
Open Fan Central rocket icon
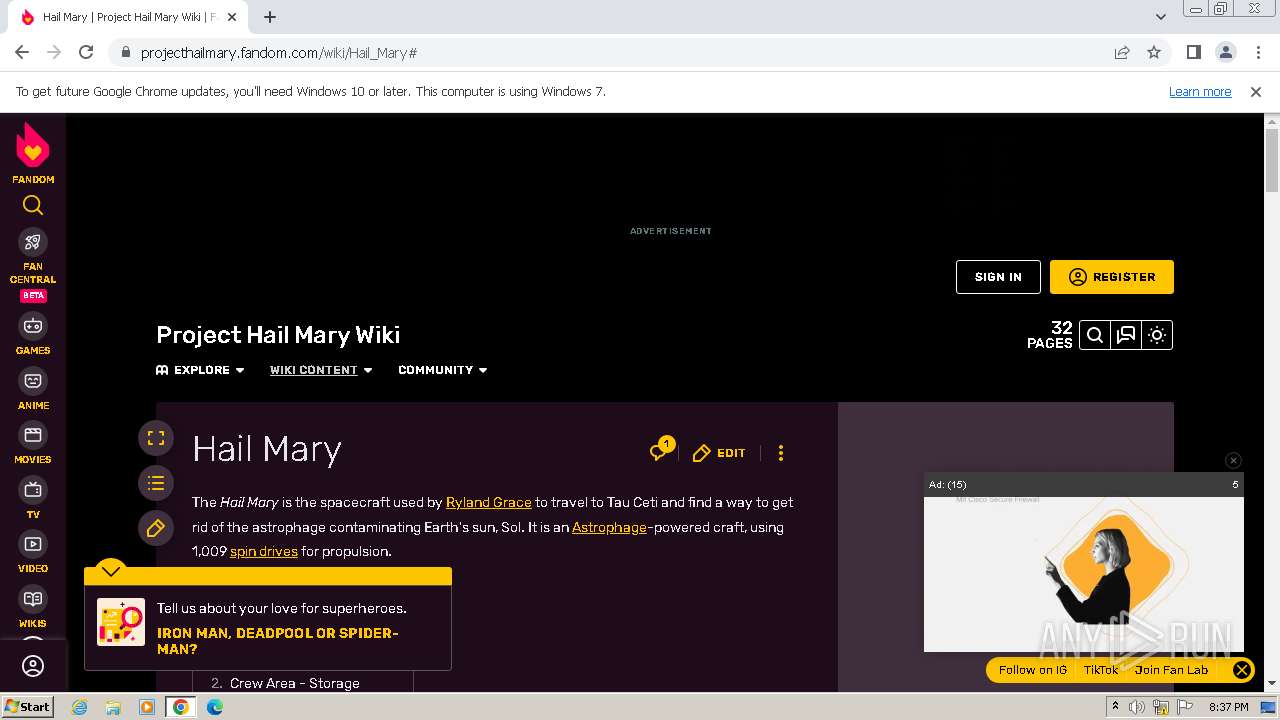coord(33,242)
